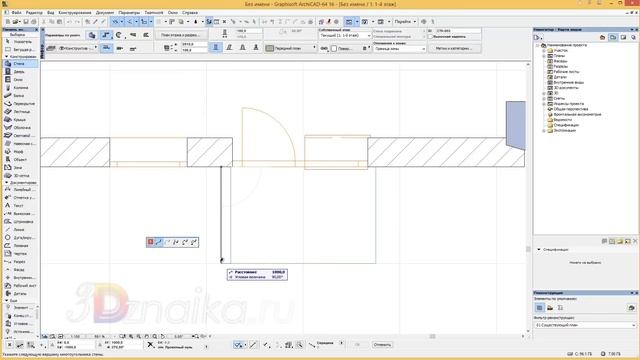Select the Текст (Text) tool

20,206
